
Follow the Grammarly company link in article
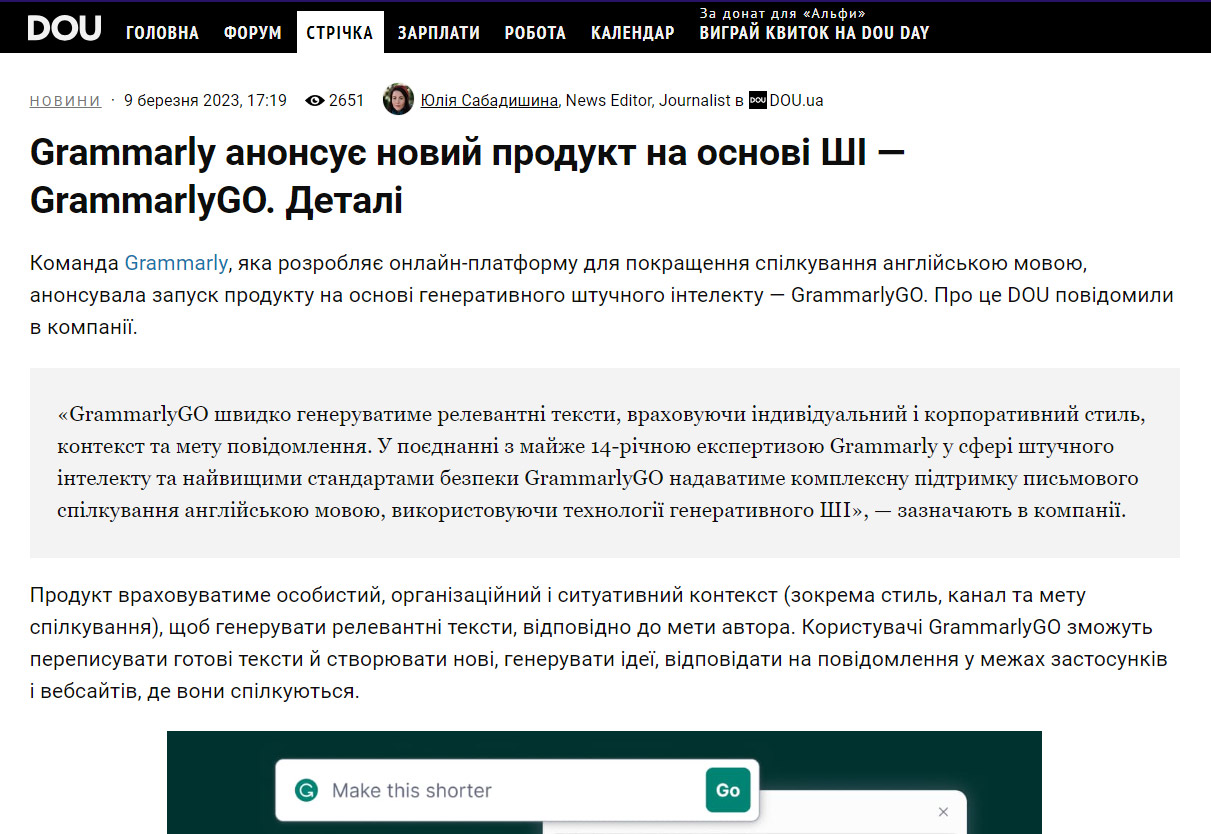pyautogui.click(x=176, y=264)
